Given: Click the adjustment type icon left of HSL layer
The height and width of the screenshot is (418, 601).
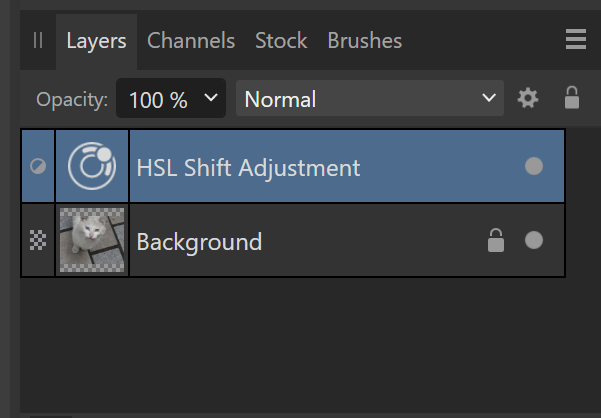Looking at the screenshot, I should pos(38,166).
